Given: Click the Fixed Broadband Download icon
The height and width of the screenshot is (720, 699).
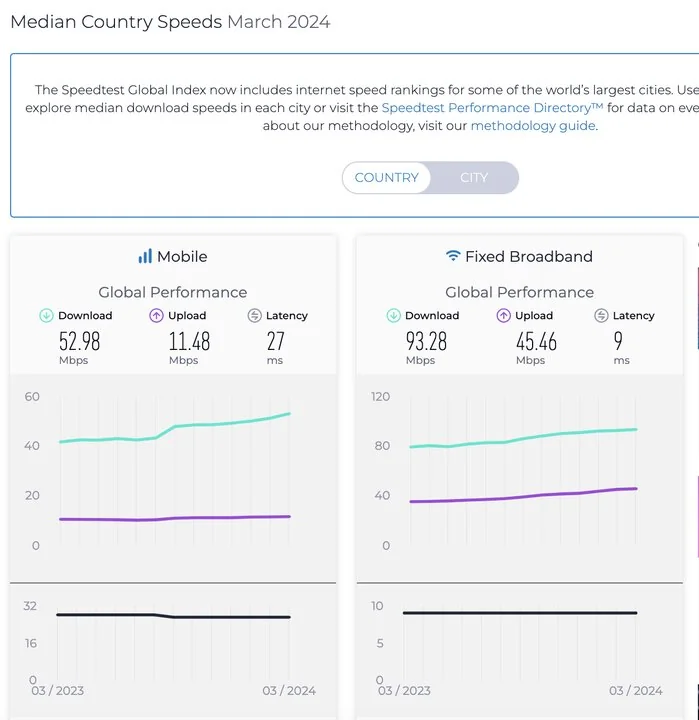Looking at the screenshot, I should (x=393, y=315).
